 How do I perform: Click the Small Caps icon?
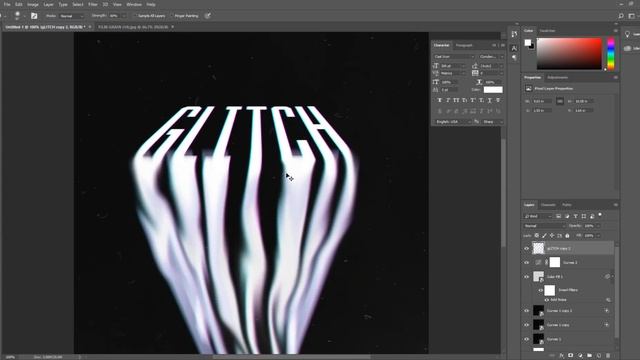464,100
